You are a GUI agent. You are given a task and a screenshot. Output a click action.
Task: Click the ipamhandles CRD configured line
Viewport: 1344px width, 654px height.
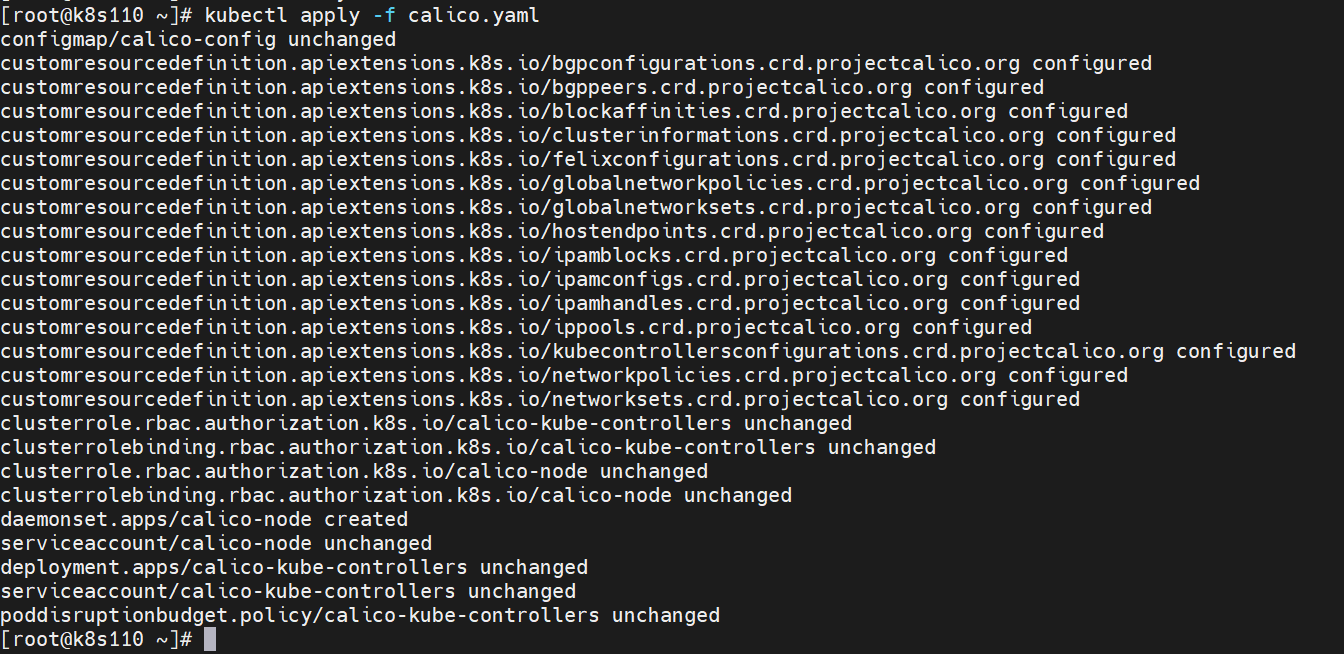540,303
